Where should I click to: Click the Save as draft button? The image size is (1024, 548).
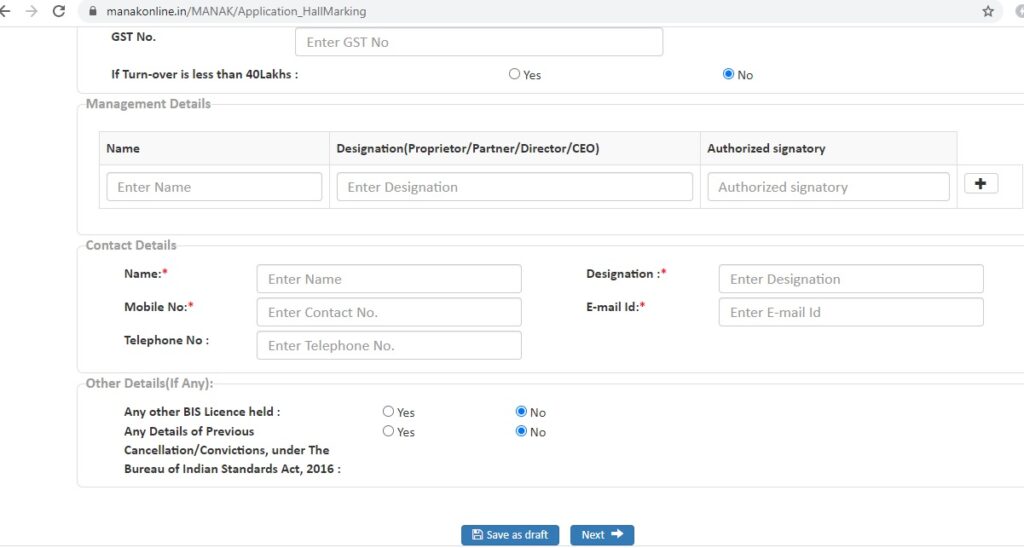pyautogui.click(x=510, y=535)
